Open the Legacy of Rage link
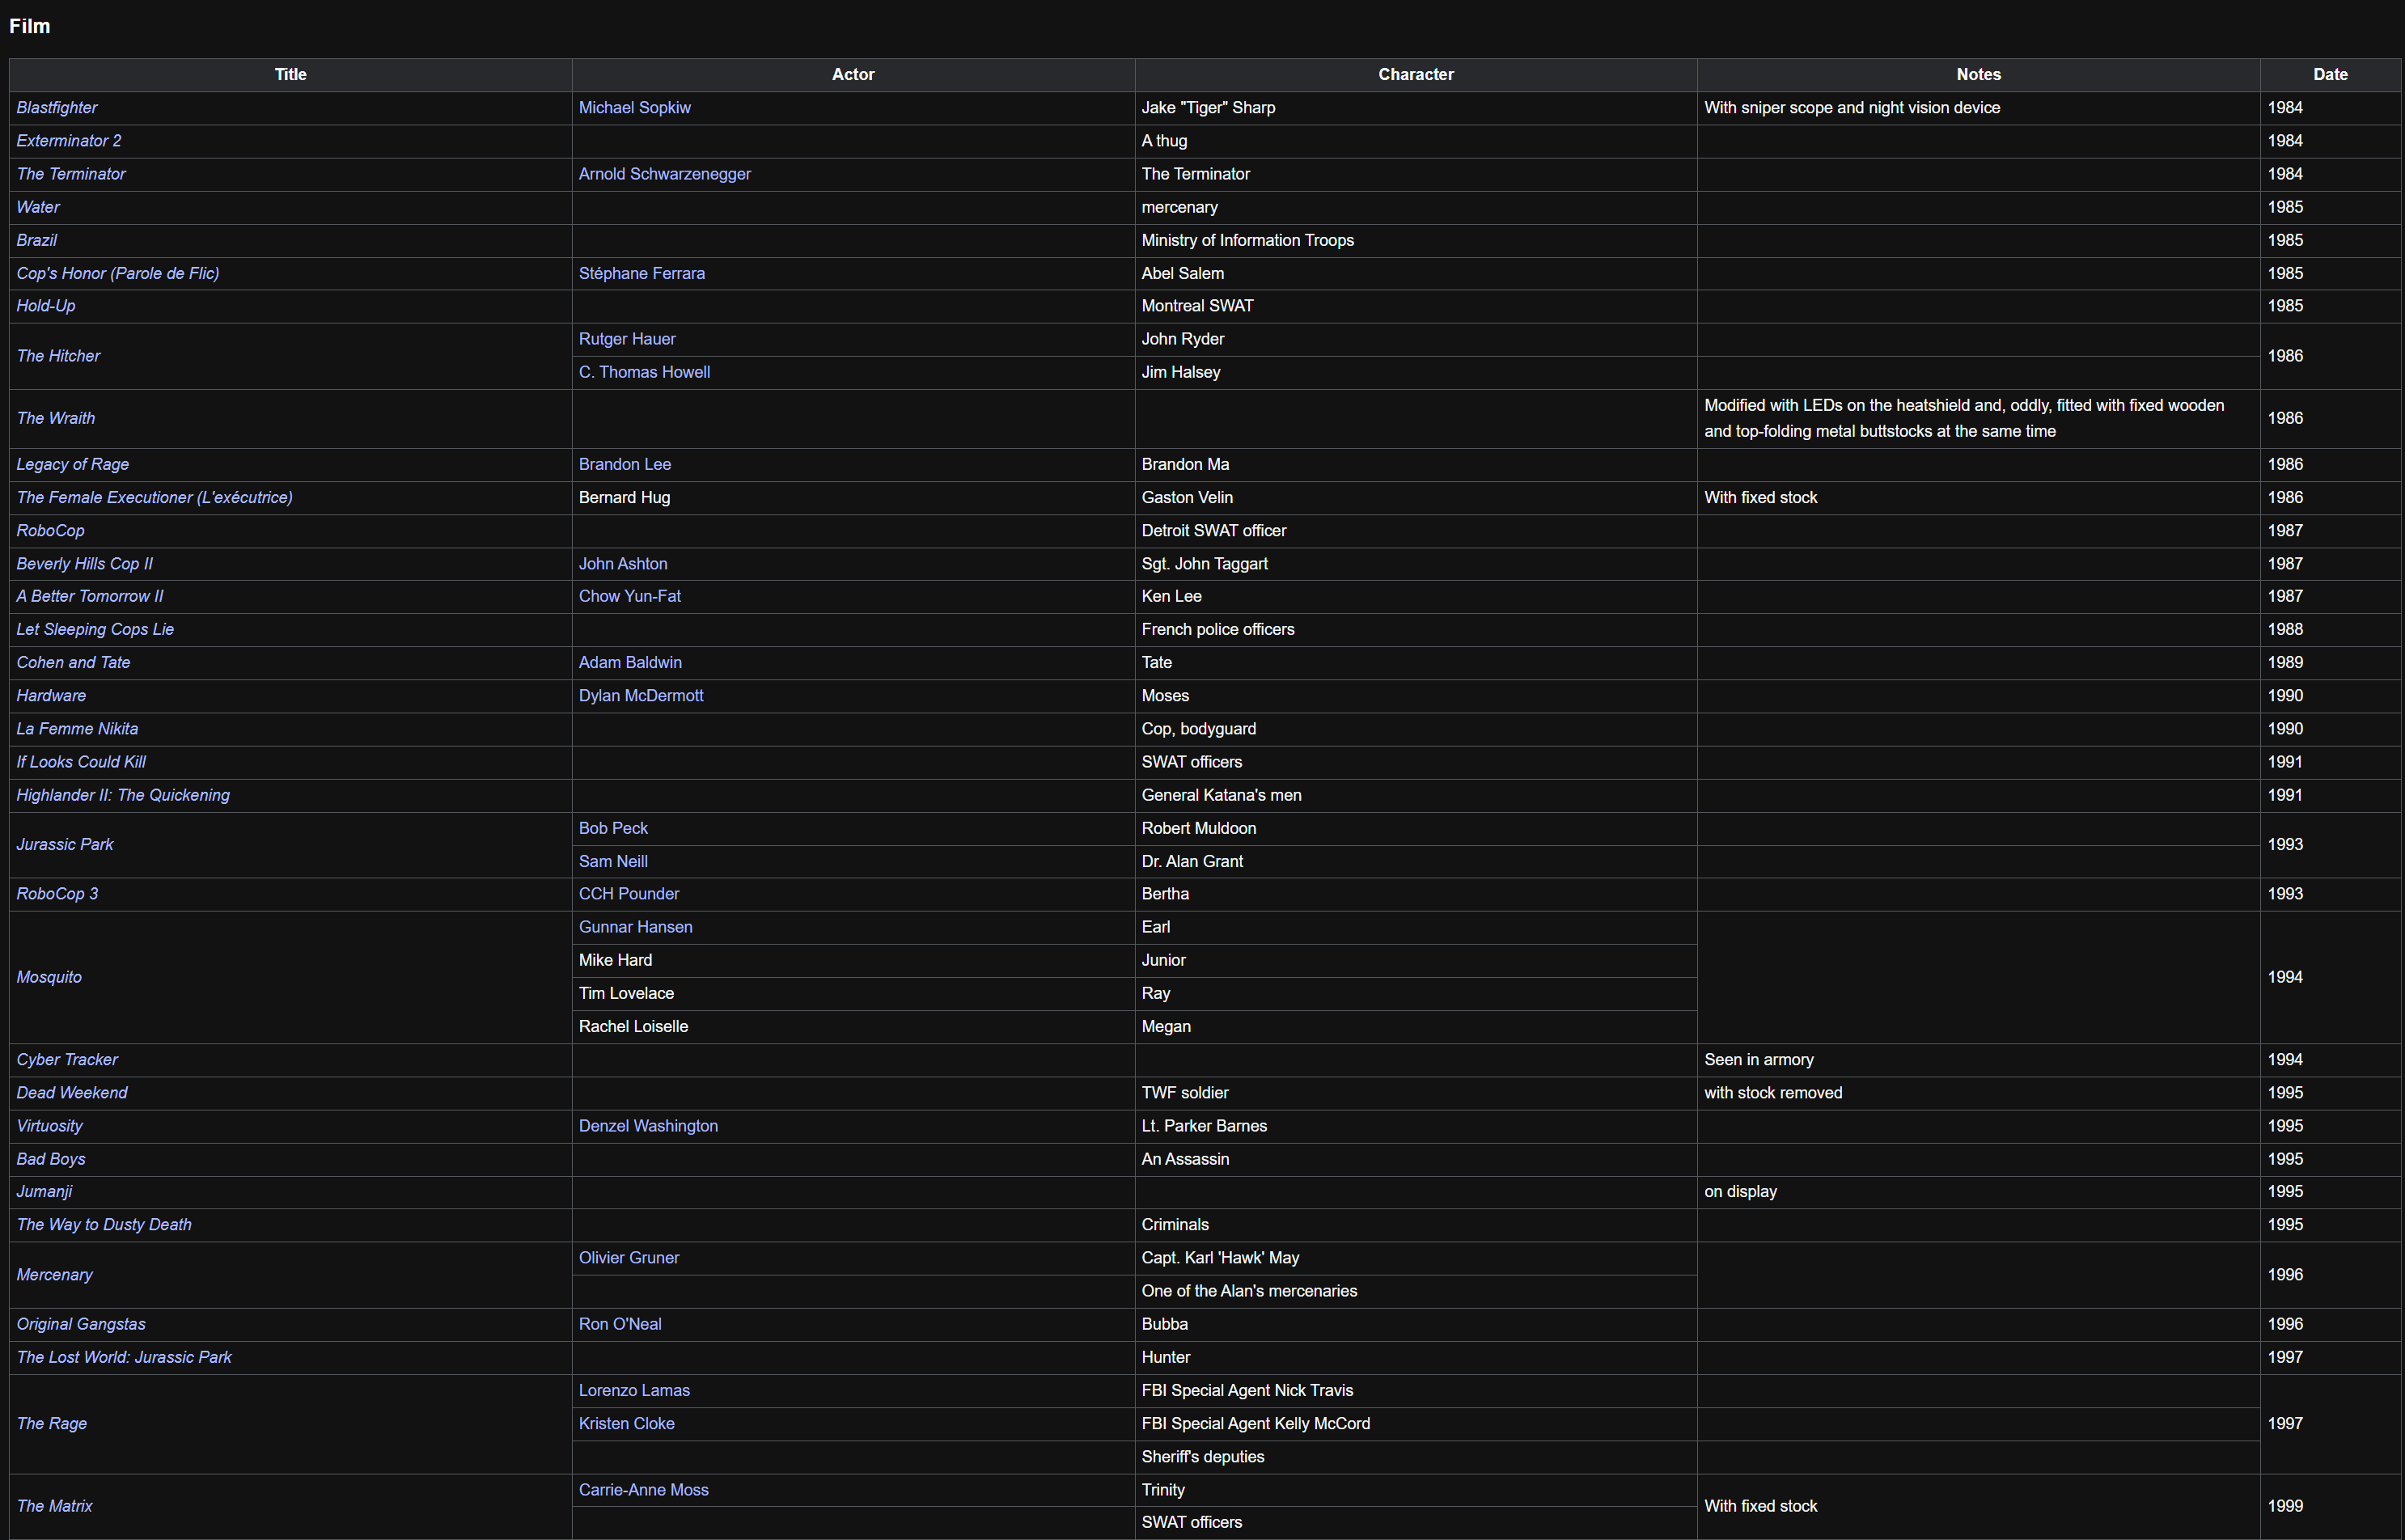 (73, 464)
